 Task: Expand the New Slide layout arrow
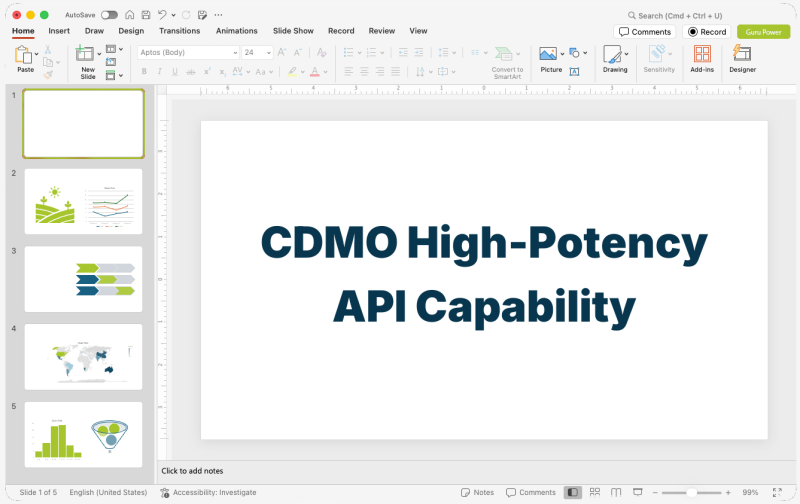[x=99, y=54]
